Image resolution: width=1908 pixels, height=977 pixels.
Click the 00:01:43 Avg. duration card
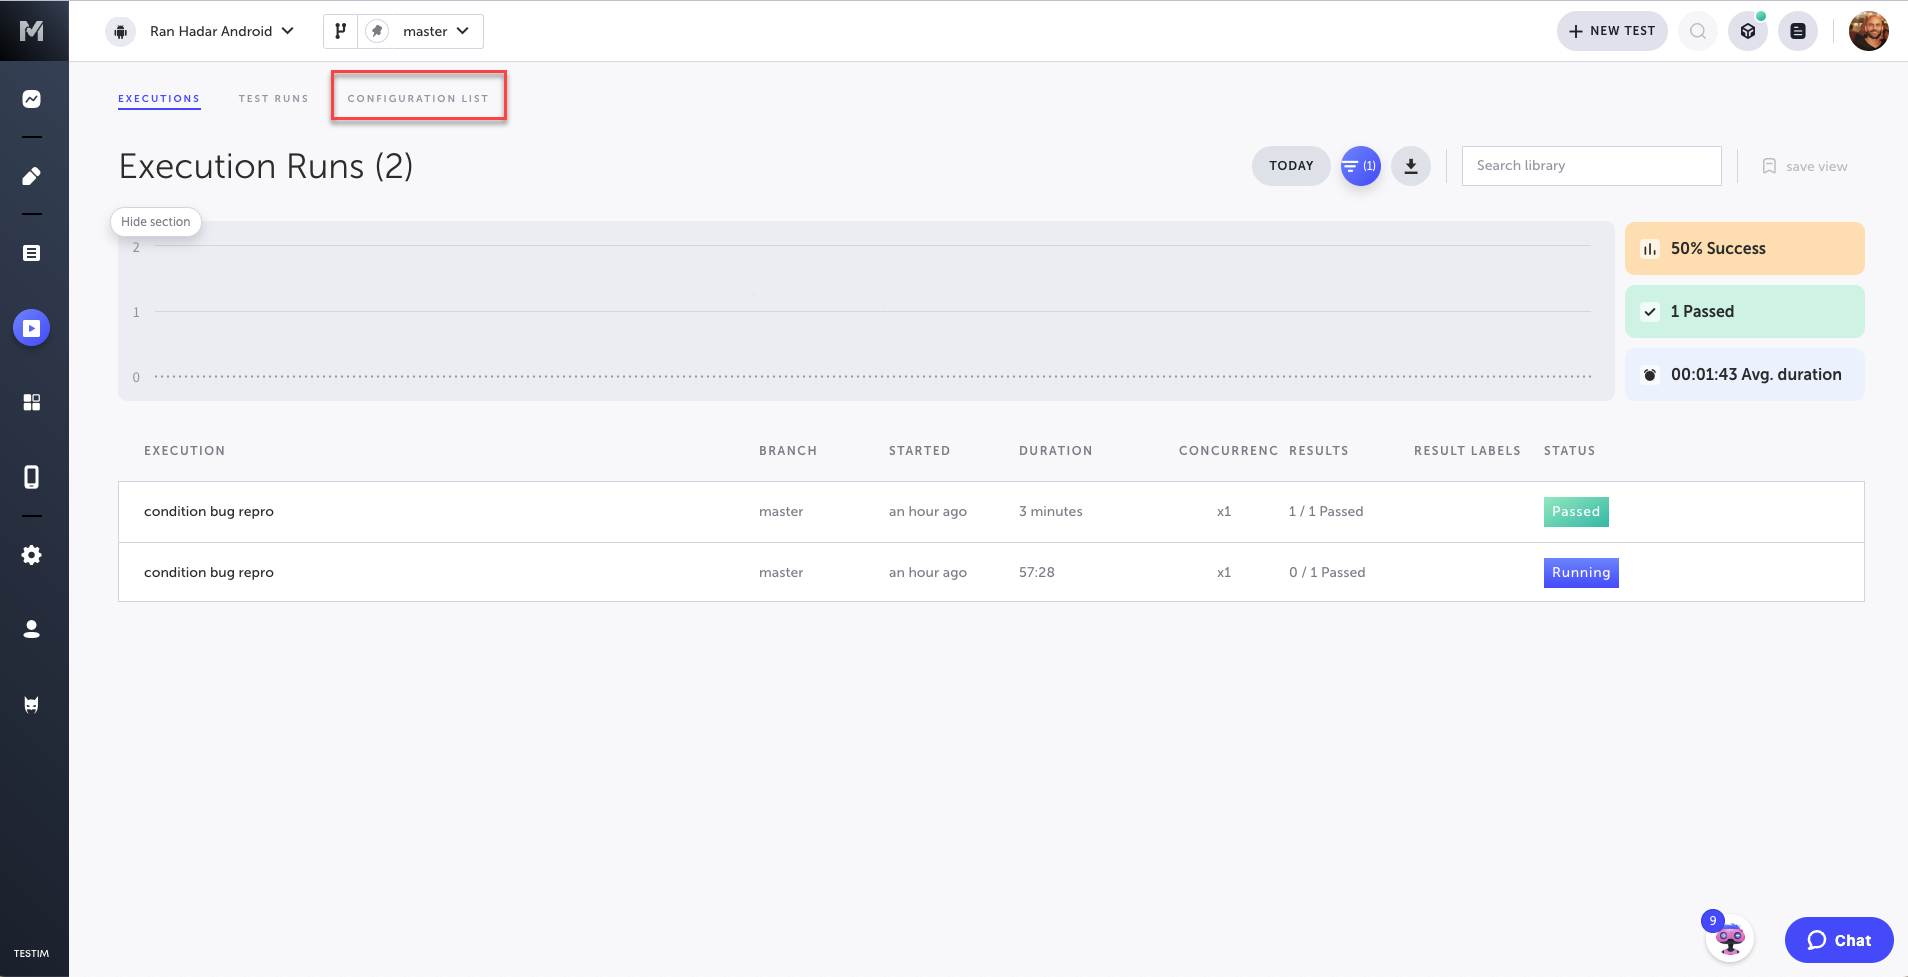coord(1745,375)
